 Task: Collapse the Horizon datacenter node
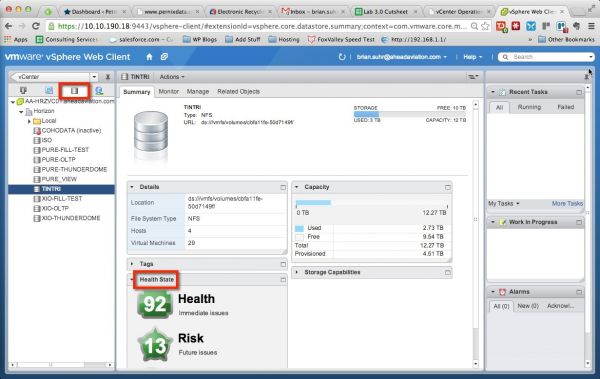click(21, 112)
